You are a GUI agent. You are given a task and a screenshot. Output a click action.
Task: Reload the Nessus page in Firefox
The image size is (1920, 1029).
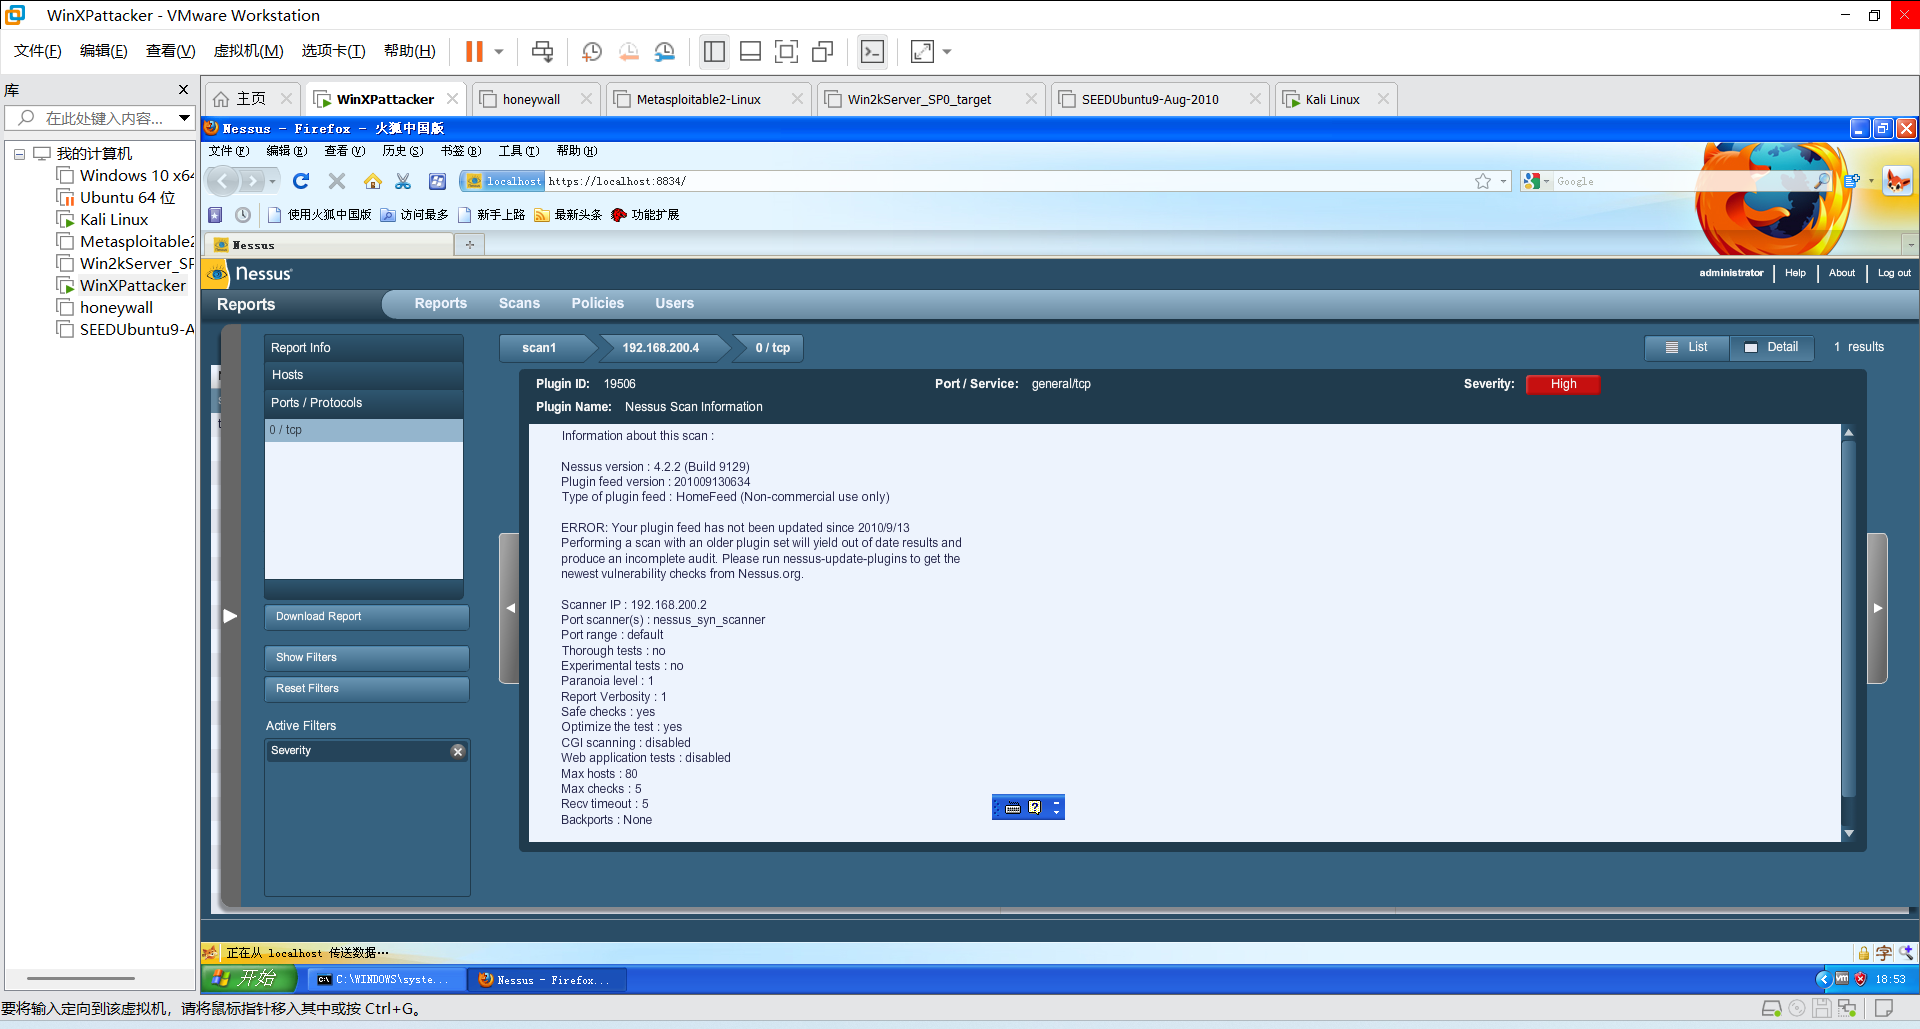(x=301, y=181)
